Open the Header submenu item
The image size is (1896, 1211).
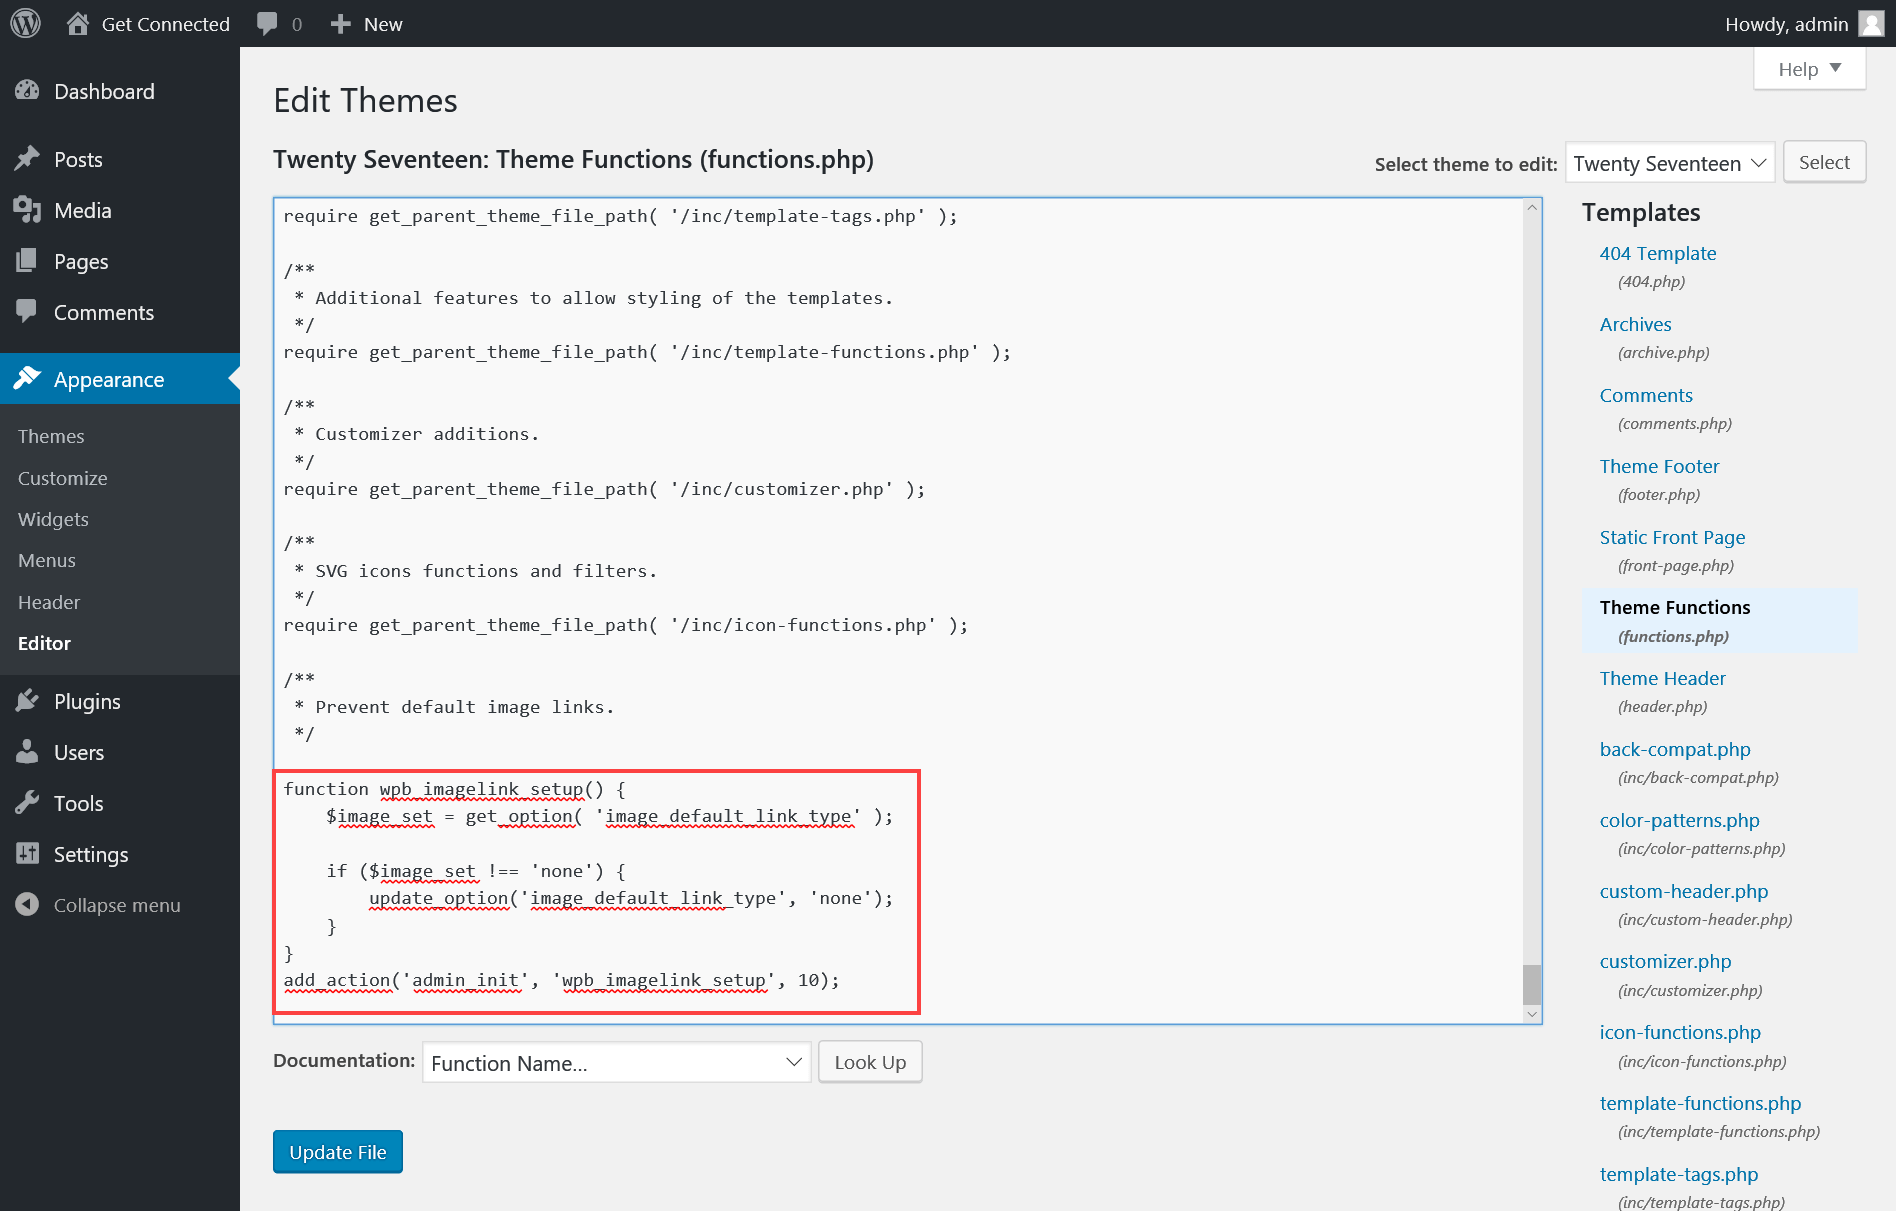click(49, 602)
